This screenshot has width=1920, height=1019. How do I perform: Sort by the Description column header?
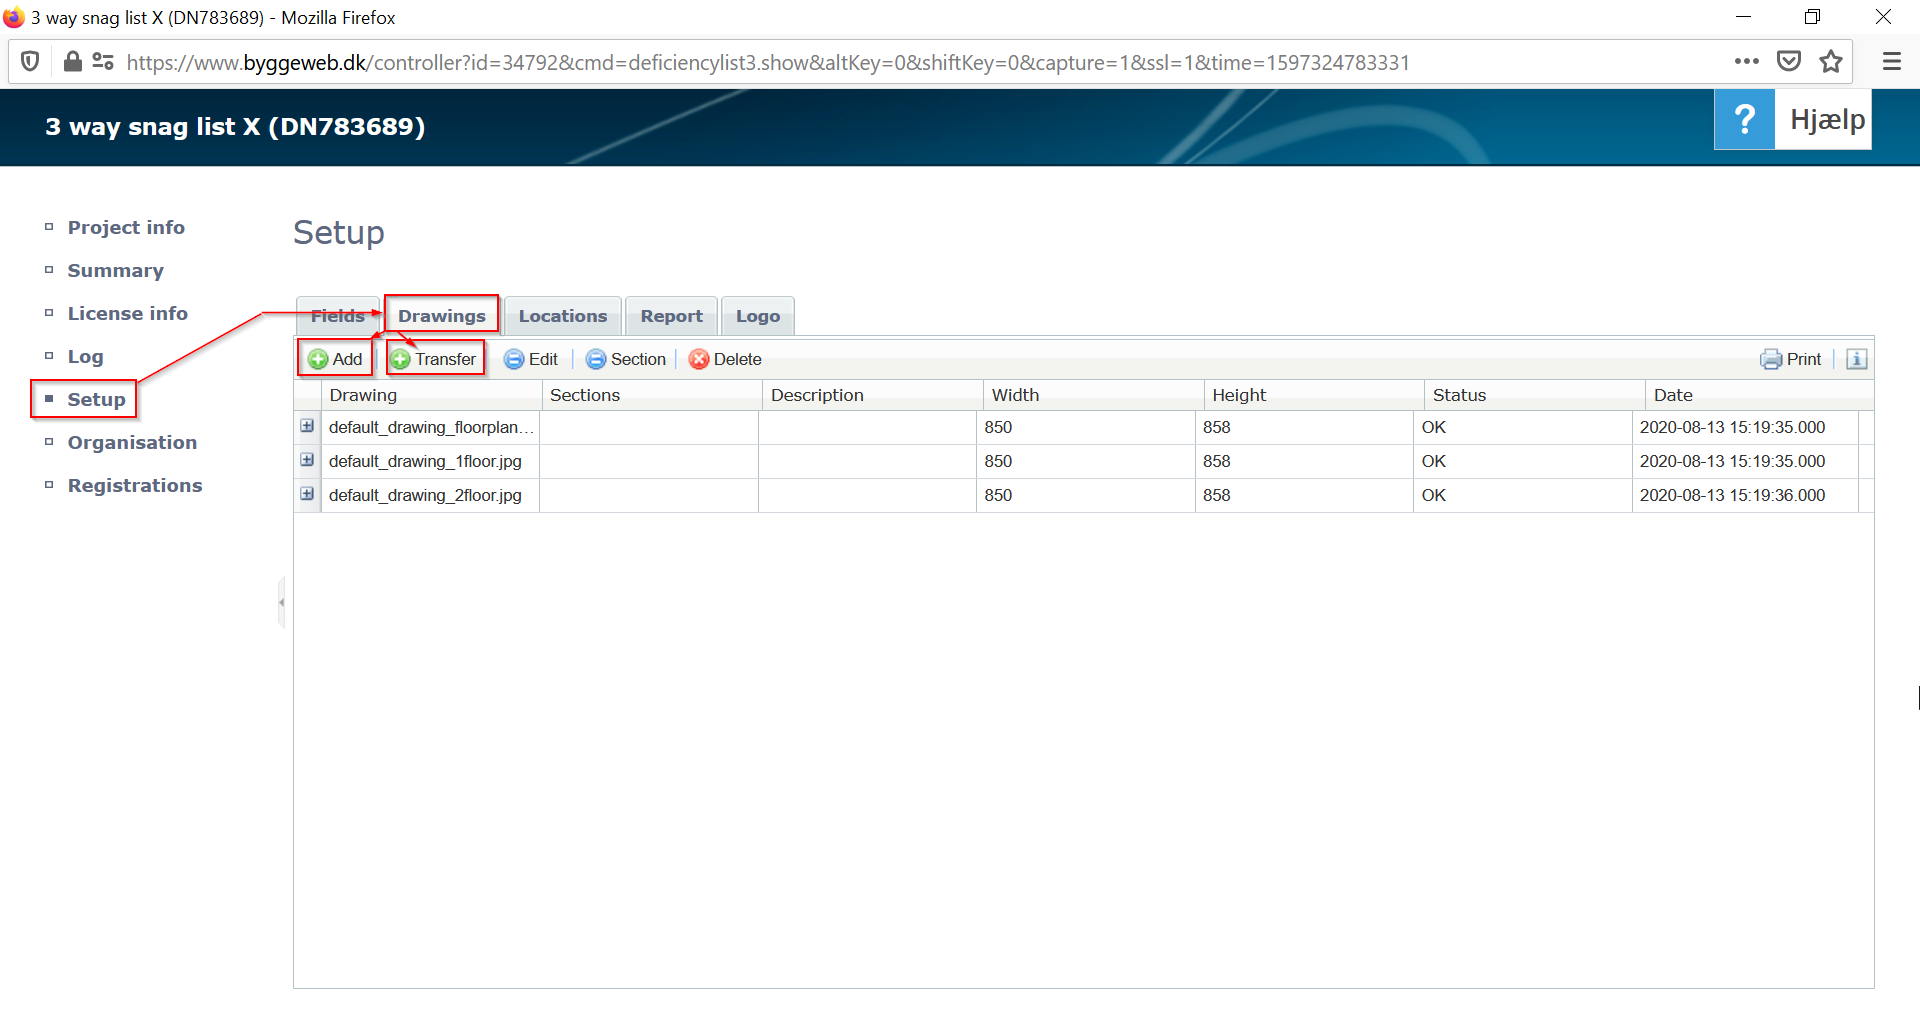coord(873,395)
